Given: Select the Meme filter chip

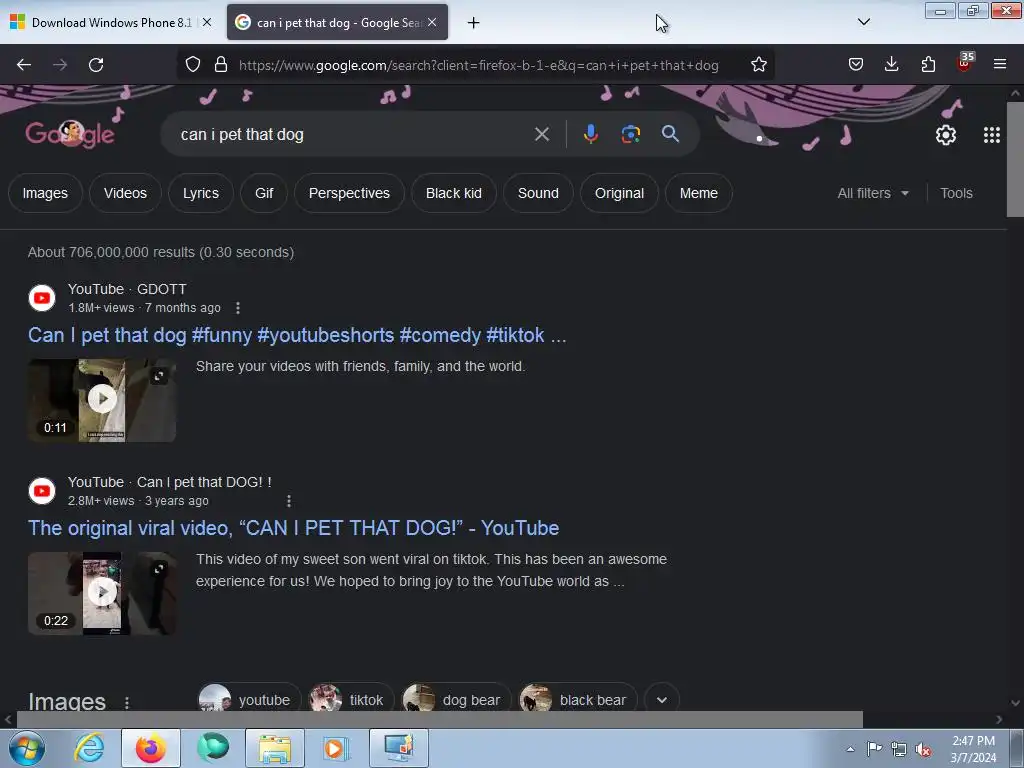Looking at the screenshot, I should coord(699,193).
